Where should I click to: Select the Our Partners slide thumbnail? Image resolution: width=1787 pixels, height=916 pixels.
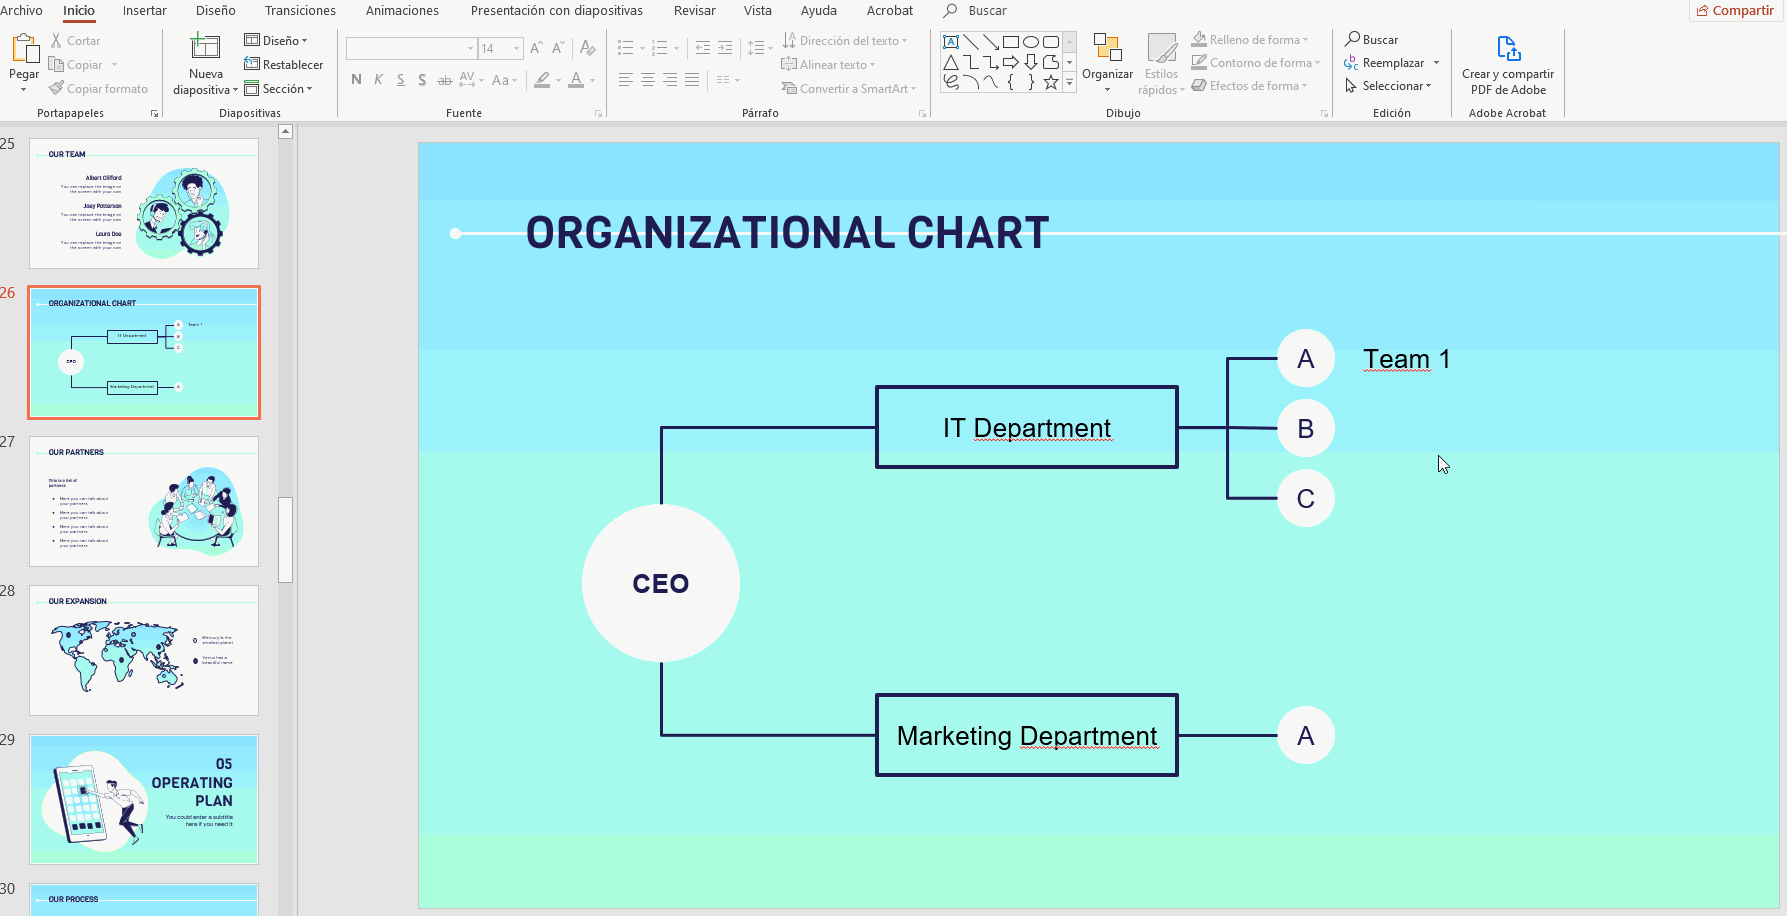pyautogui.click(x=144, y=501)
